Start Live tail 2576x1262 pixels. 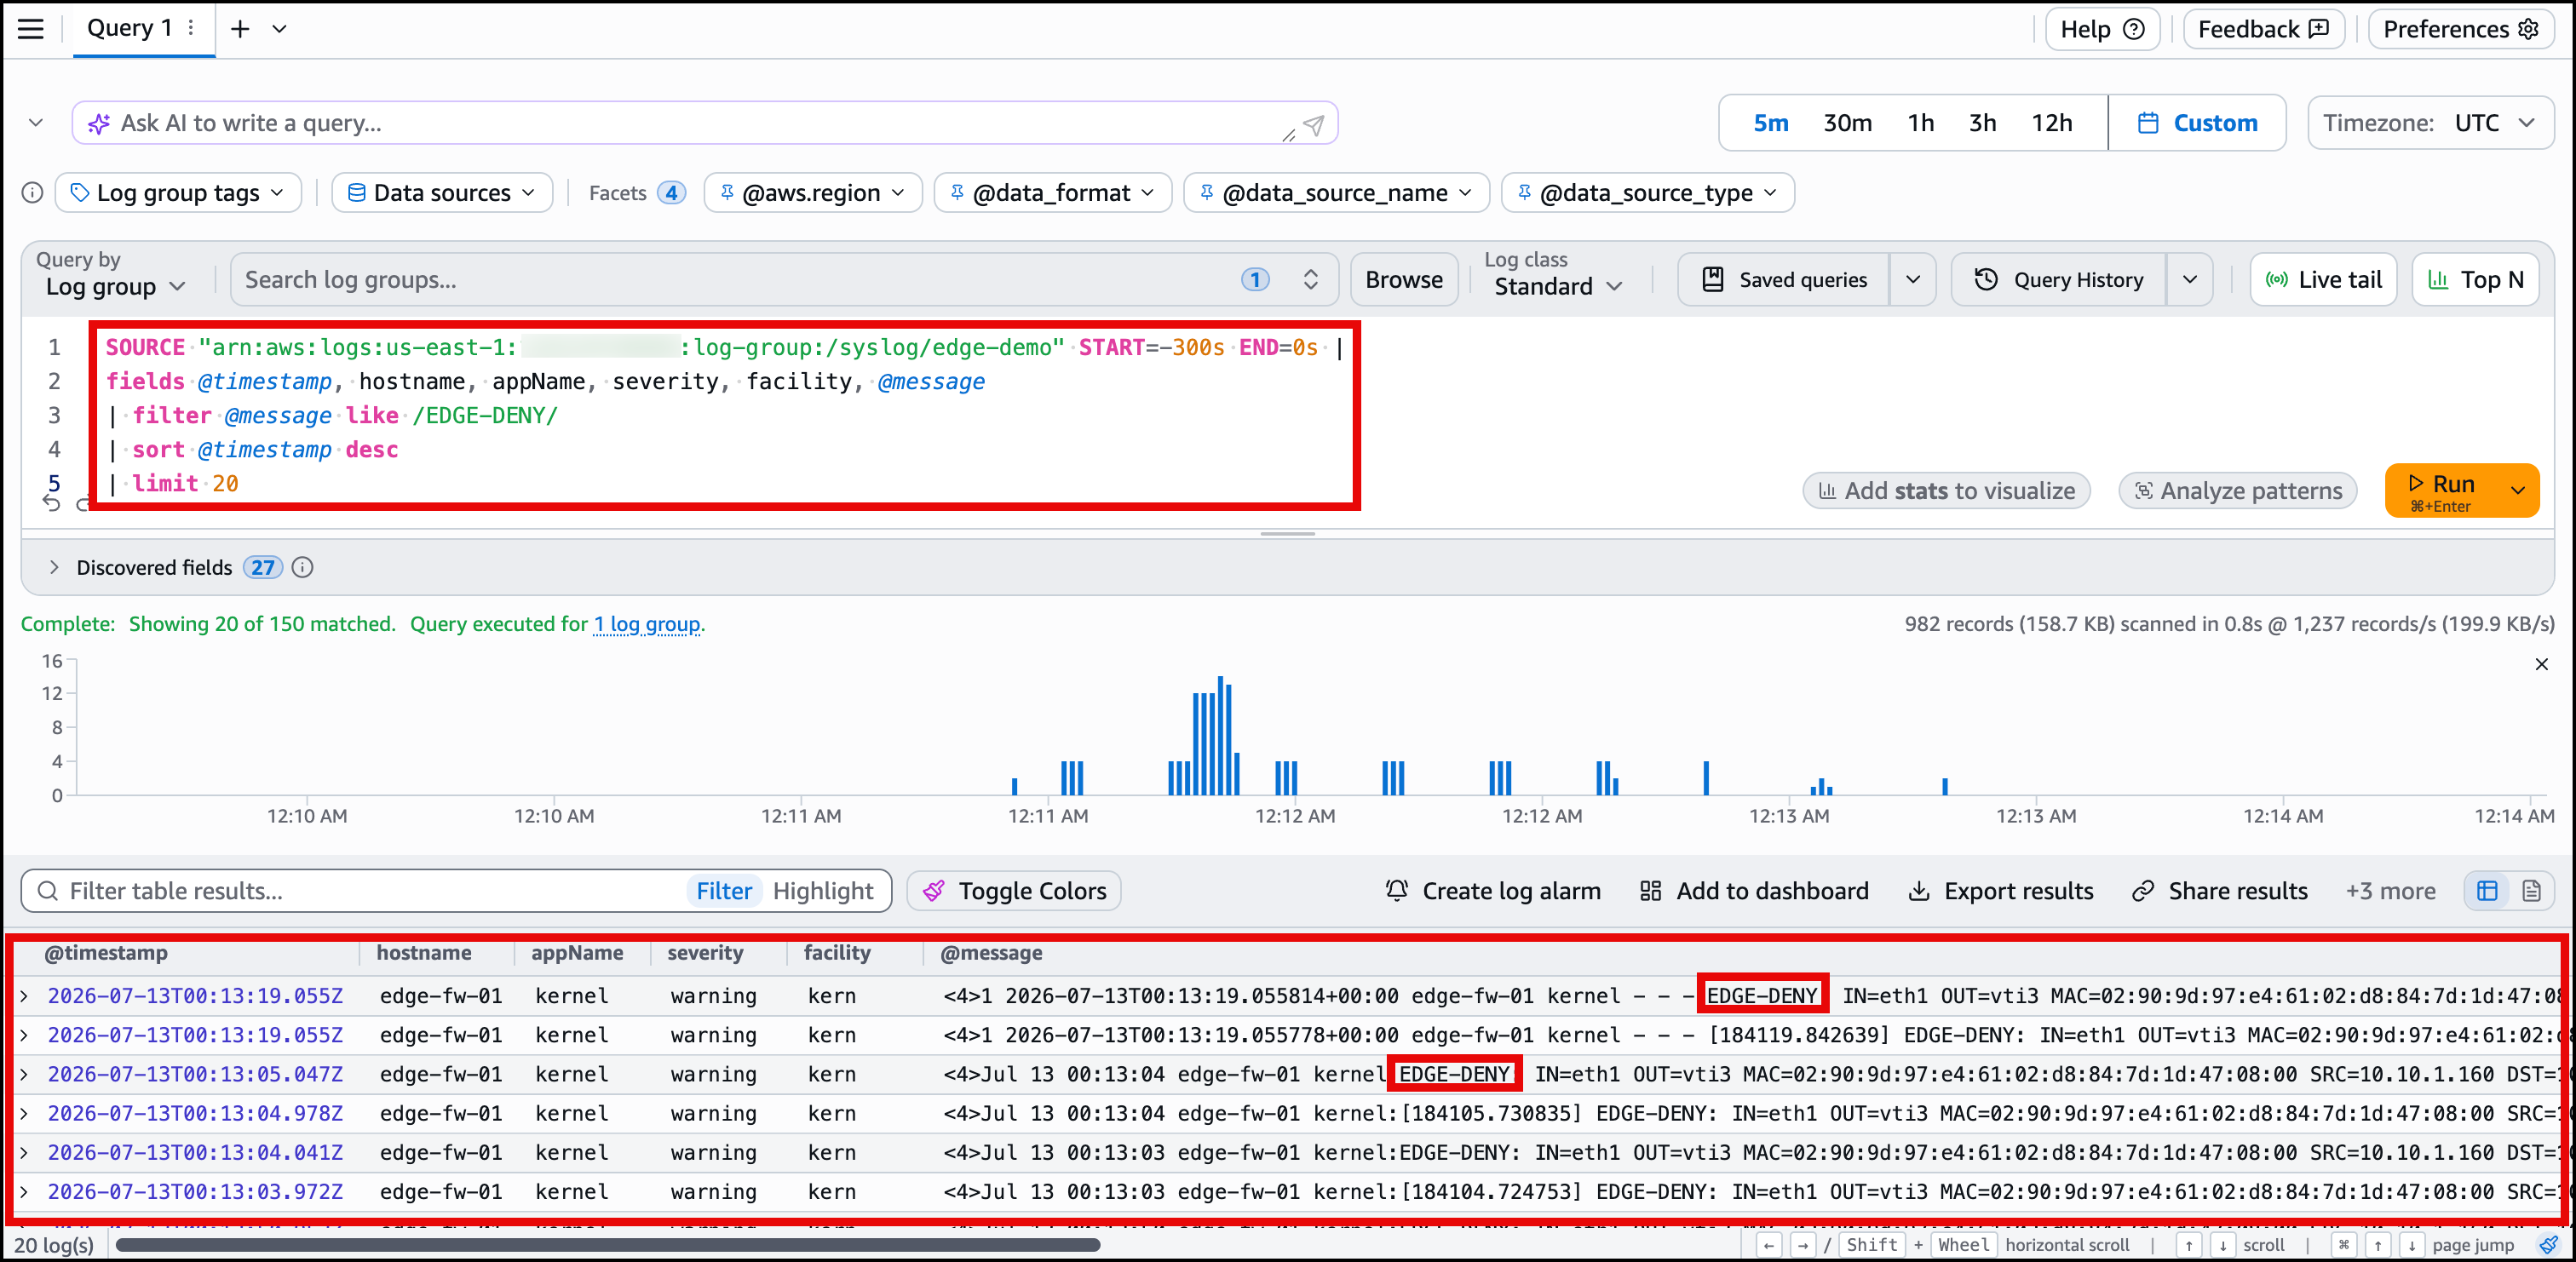tap(2323, 279)
